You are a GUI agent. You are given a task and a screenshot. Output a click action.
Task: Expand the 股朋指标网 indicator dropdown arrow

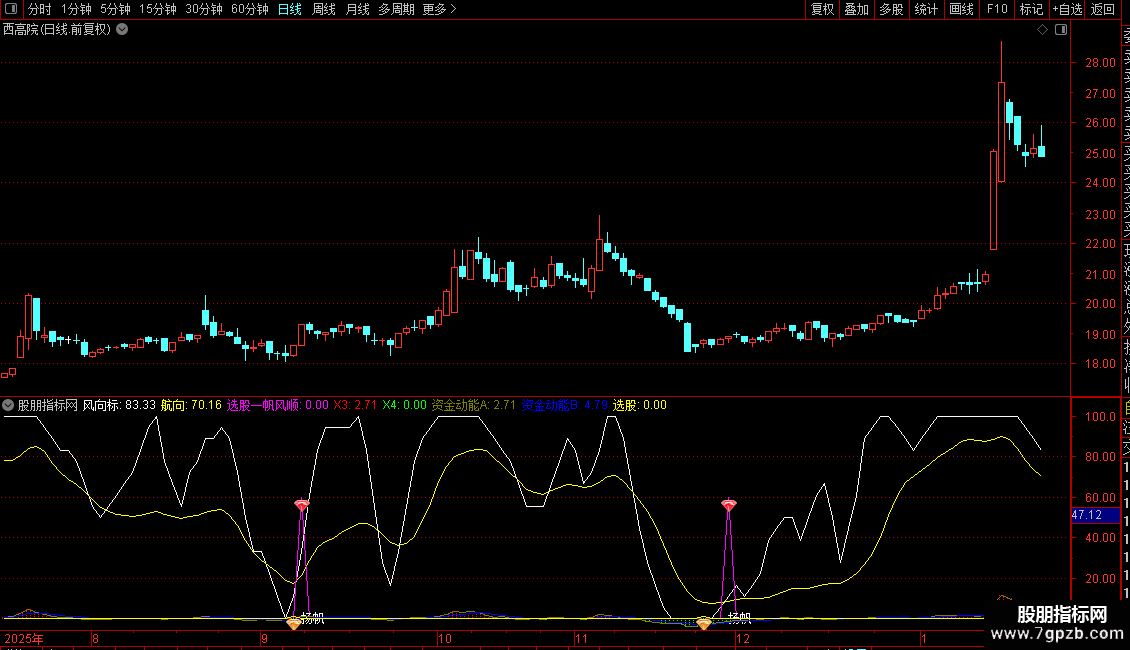[x=9, y=405]
